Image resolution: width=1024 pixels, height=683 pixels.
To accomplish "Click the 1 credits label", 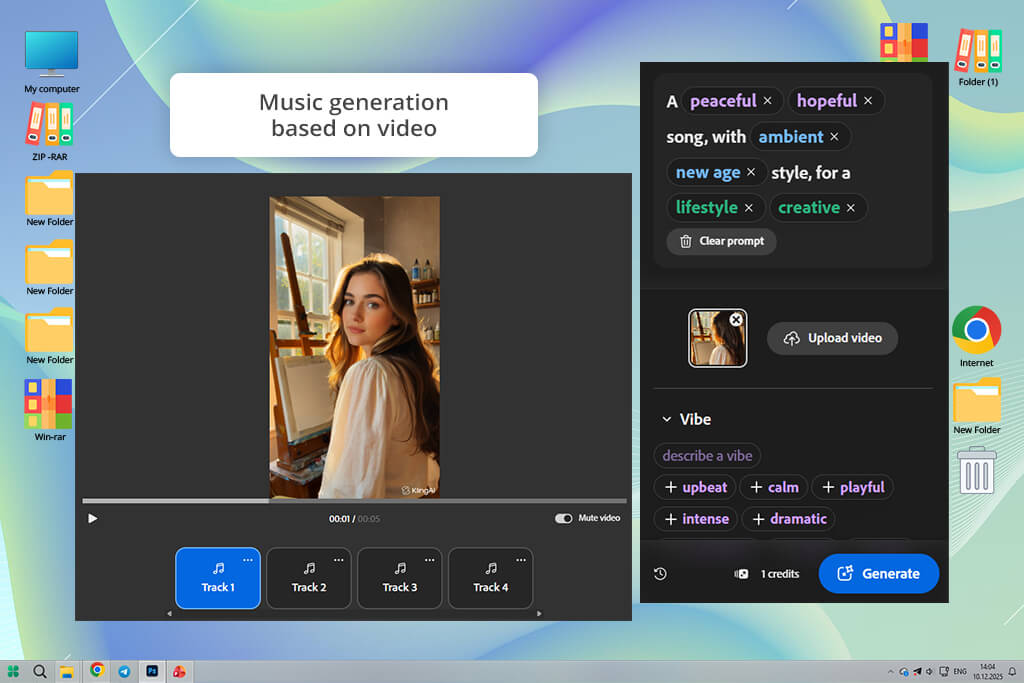I will (780, 574).
